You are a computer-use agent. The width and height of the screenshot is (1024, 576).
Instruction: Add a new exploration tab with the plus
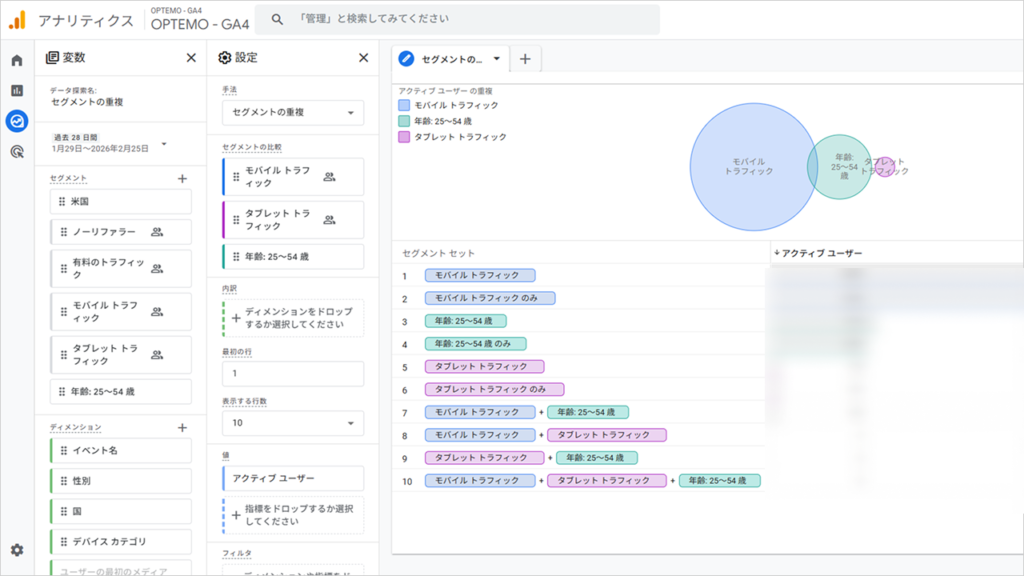525,59
